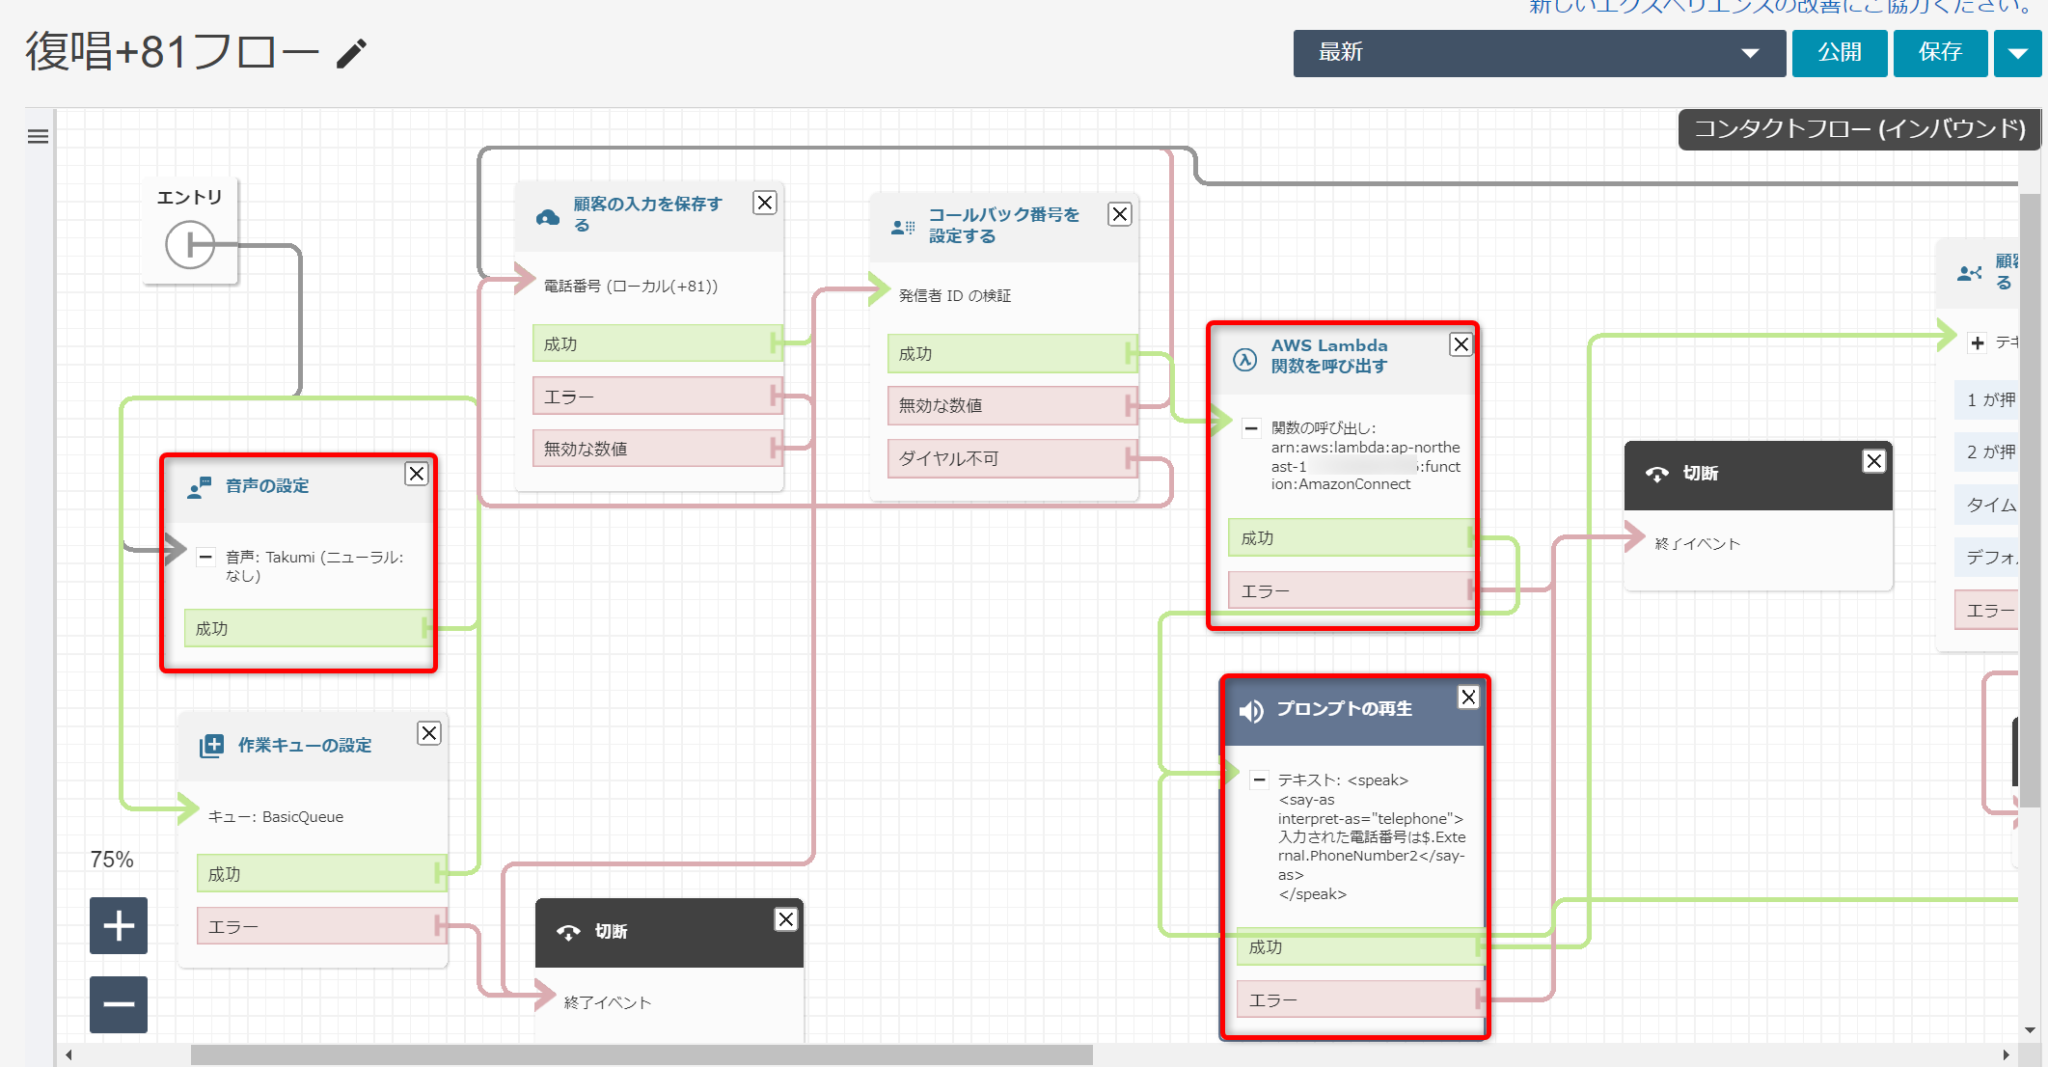Zoom out using the minus button
The width and height of the screenshot is (2048, 1067).
[x=118, y=1003]
